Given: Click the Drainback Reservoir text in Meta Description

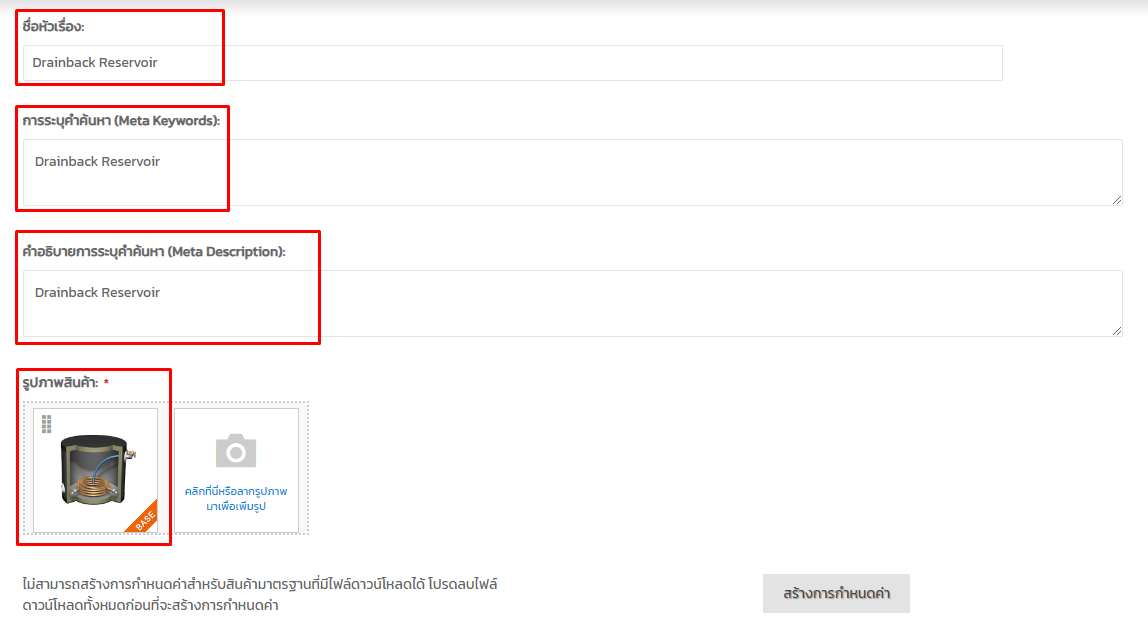Looking at the screenshot, I should click(97, 292).
